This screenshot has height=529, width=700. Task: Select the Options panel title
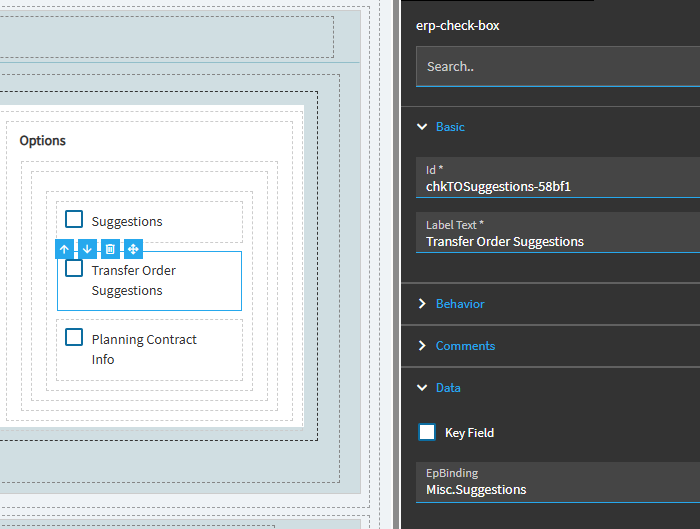pos(42,141)
